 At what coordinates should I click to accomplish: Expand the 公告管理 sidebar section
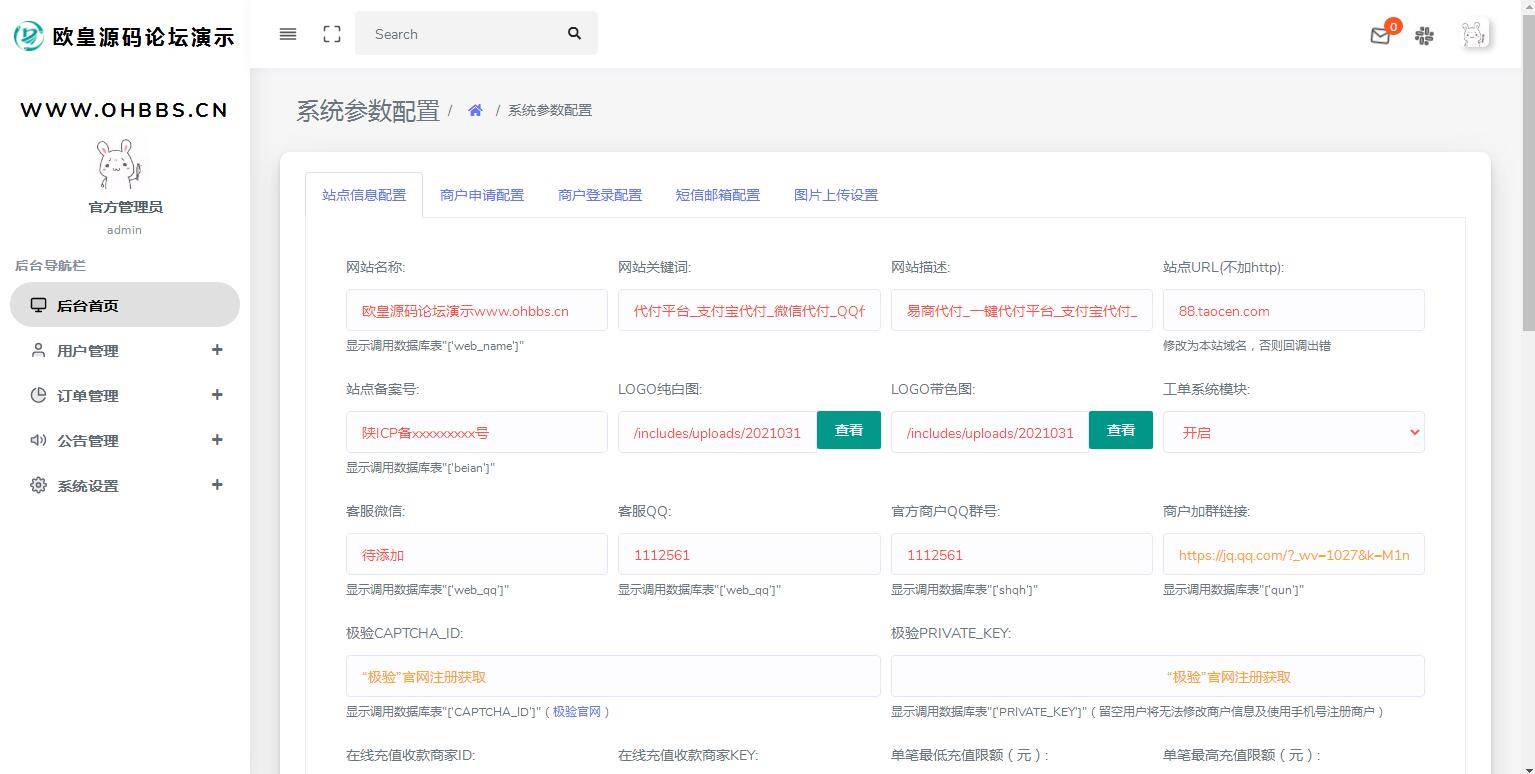pos(216,440)
